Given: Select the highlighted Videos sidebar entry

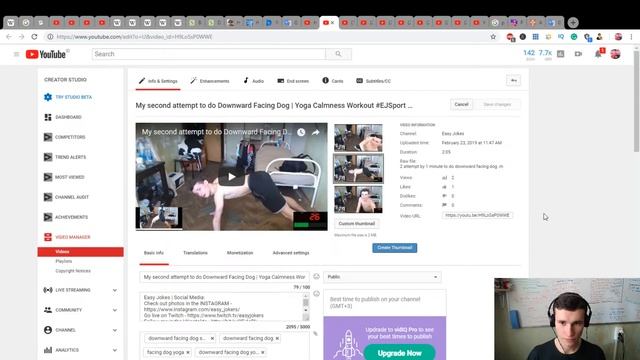Looking at the screenshot, I should [80, 252].
